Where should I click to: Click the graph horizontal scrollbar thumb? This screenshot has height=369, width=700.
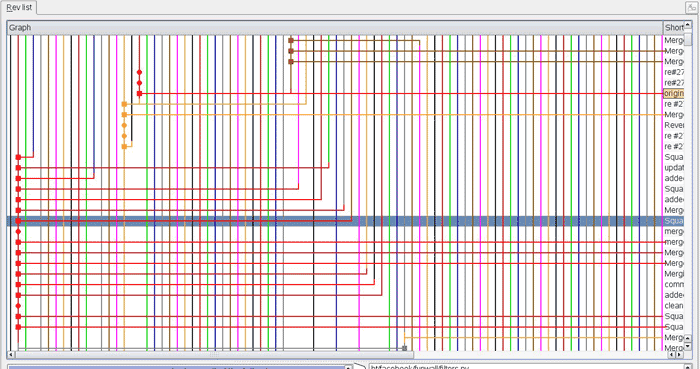tap(215, 355)
